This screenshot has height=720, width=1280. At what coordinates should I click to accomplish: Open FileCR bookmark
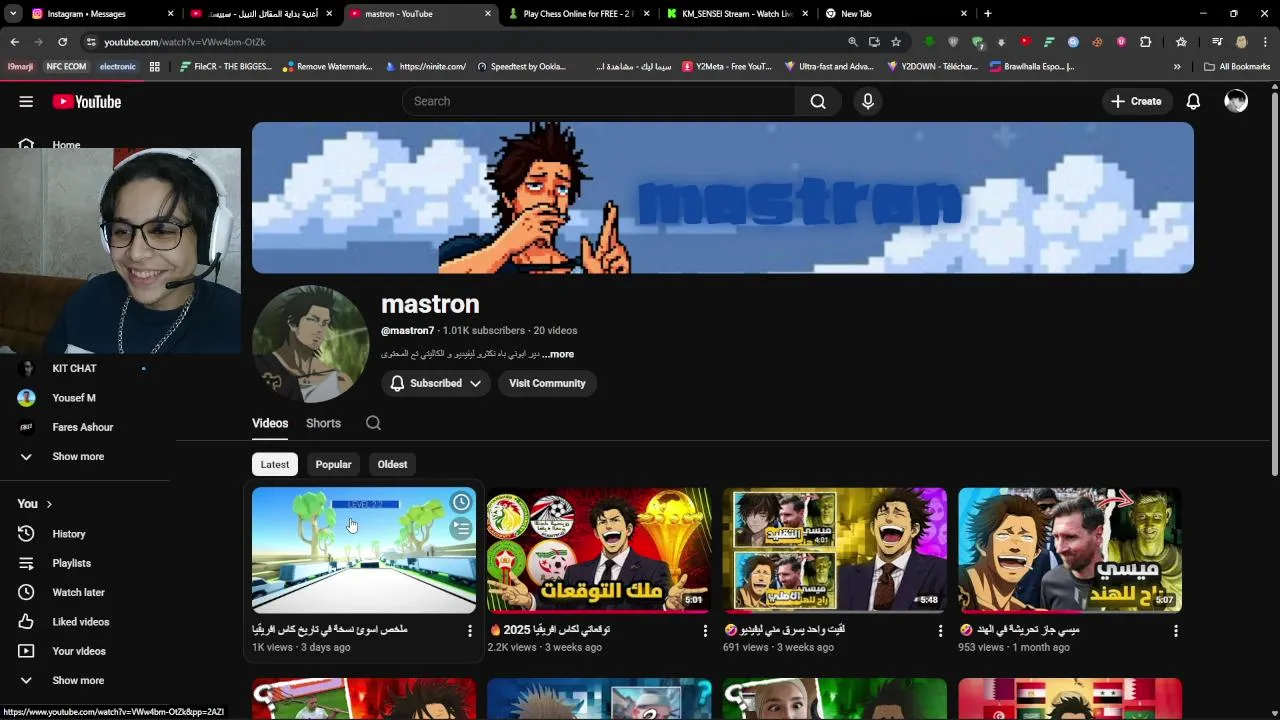tap(225, 67)
